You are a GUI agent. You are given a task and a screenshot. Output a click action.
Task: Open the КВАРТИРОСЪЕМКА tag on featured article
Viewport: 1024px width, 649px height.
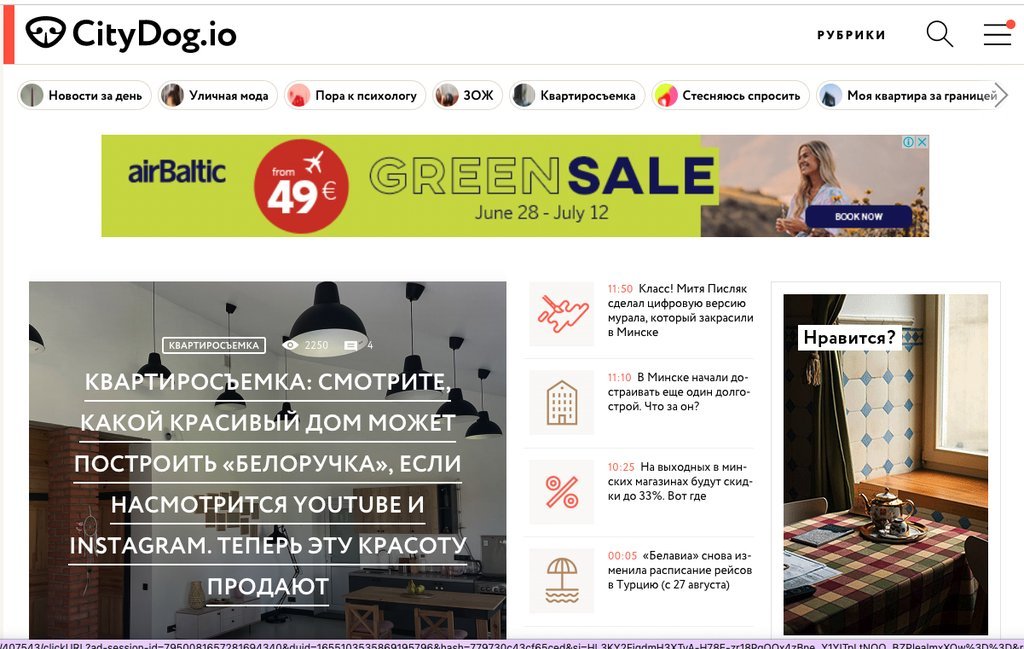coord(214,345)
